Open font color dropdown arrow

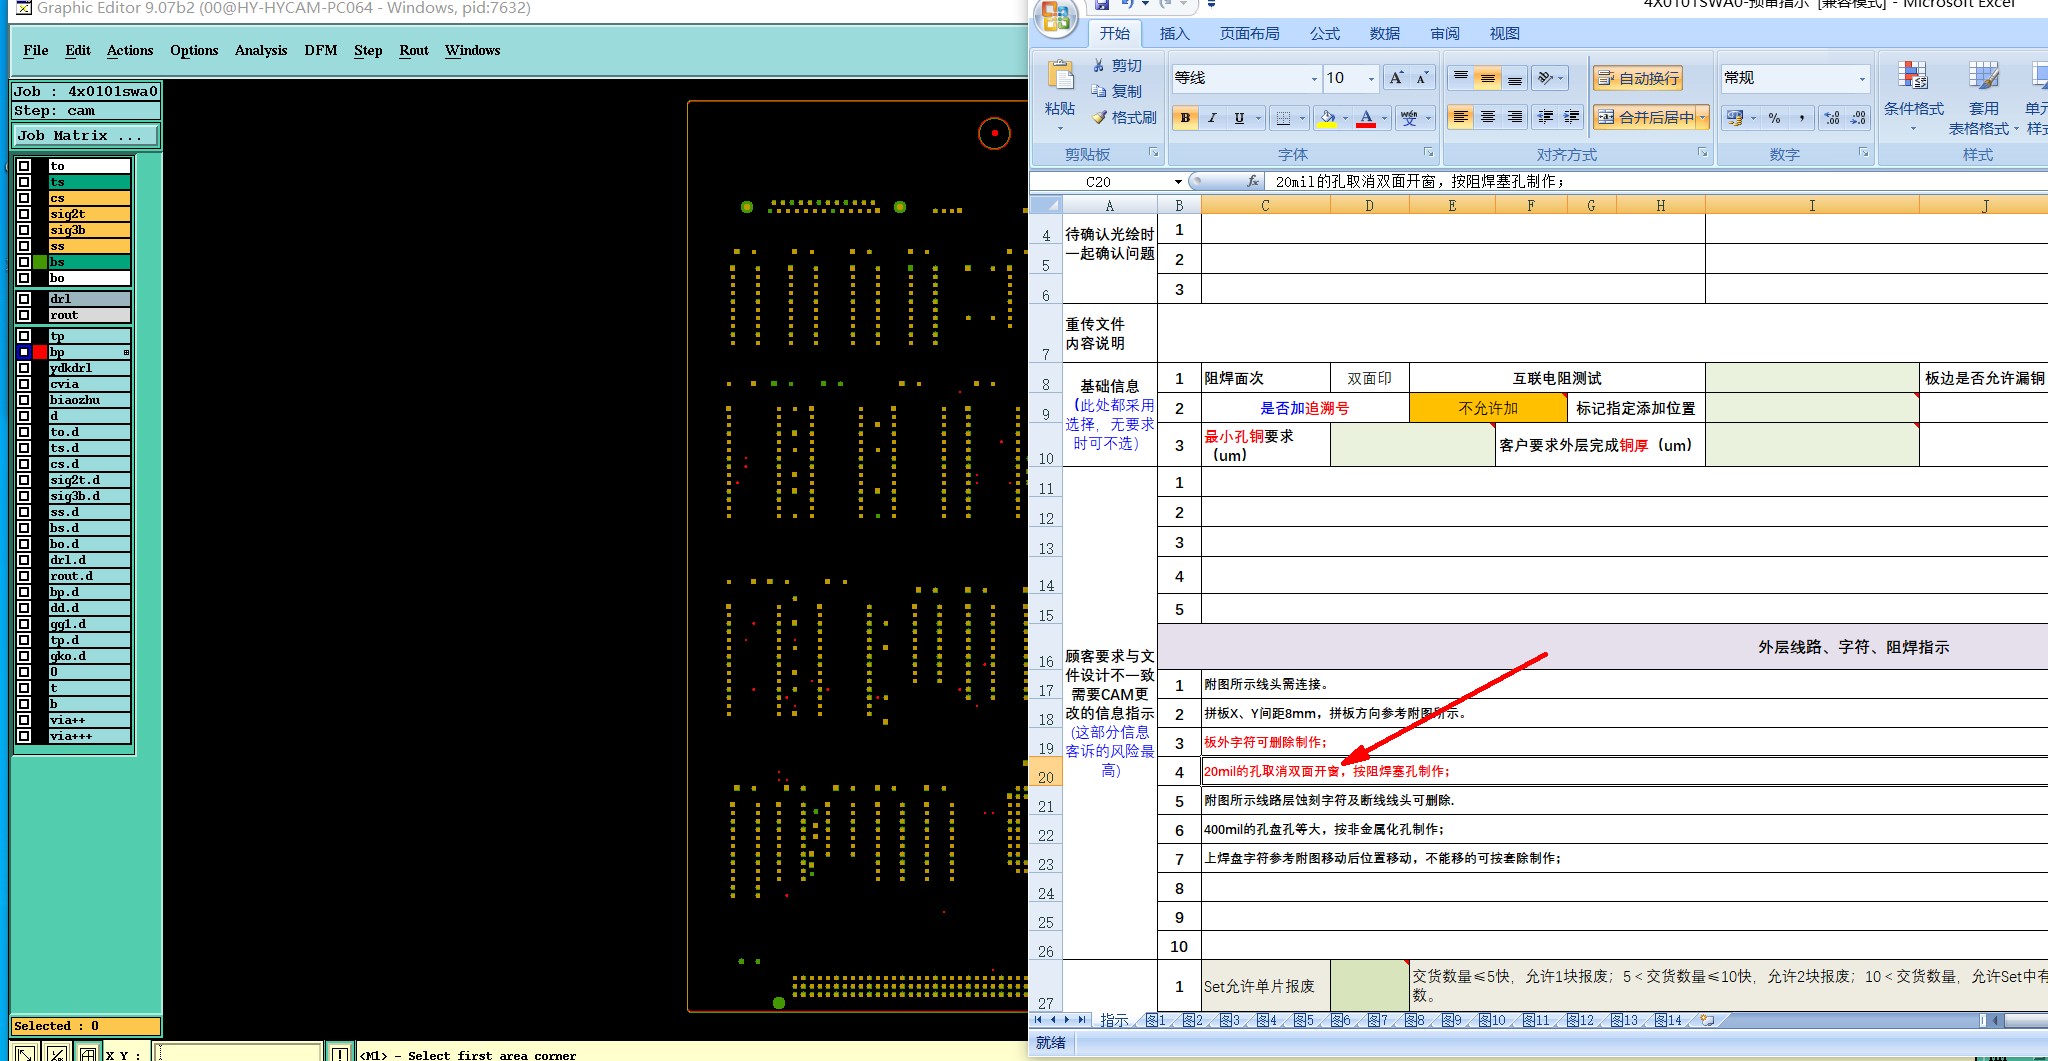(1384, 118)
